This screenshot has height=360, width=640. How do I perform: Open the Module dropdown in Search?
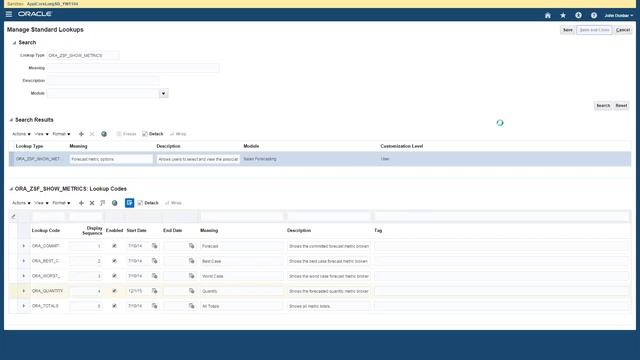(163, 93)
